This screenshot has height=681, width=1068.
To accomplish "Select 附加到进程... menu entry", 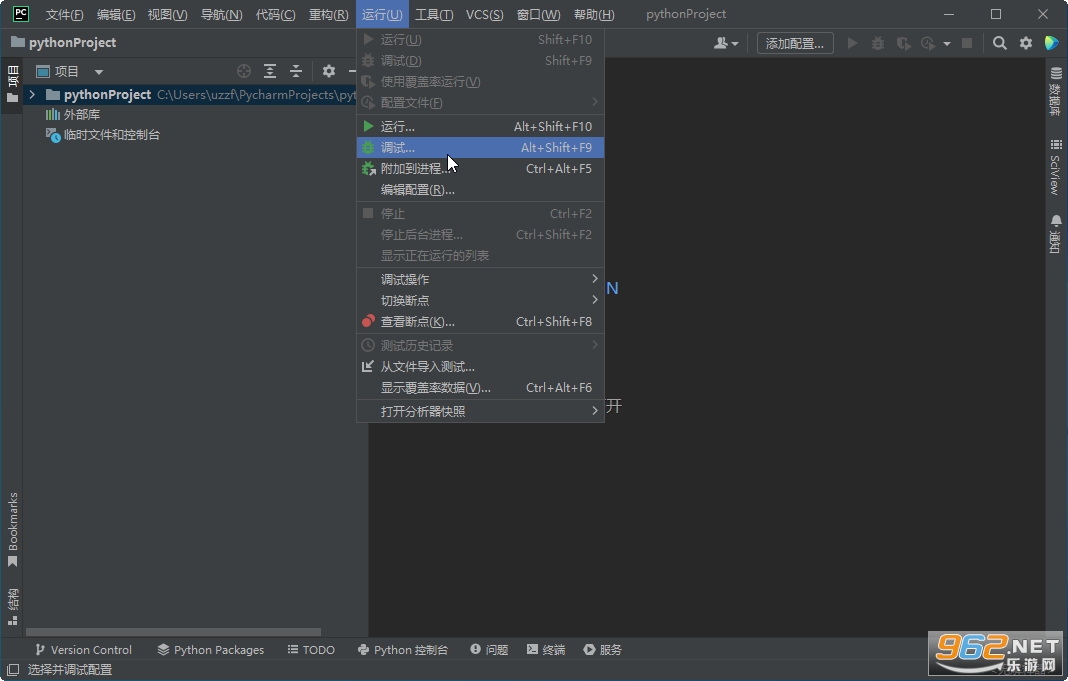I will (x=480, y=169).
